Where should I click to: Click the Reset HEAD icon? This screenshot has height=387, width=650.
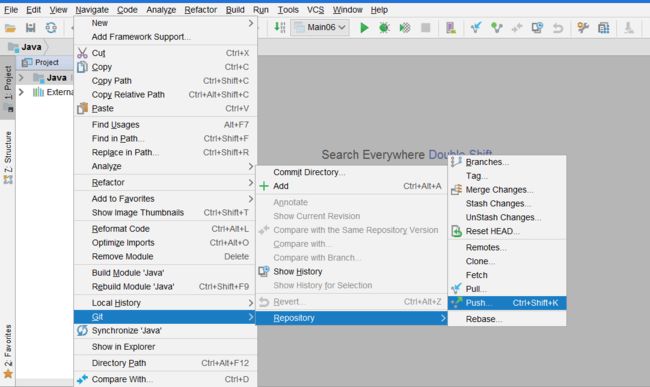coord(456,231)
